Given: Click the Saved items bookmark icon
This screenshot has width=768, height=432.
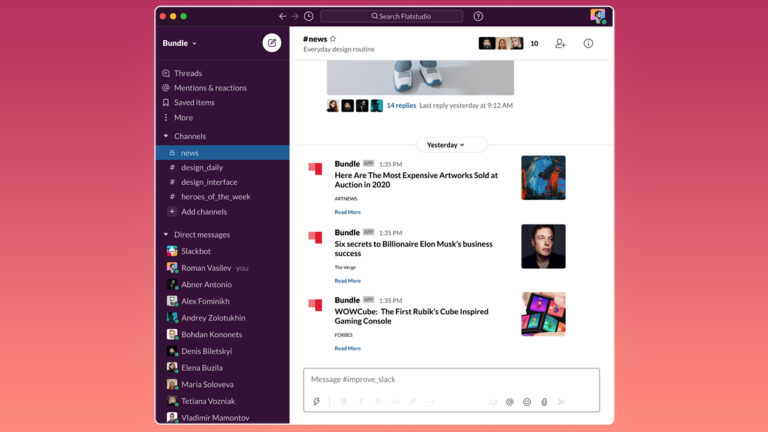Looking at the screenshot, I should 166,102.
